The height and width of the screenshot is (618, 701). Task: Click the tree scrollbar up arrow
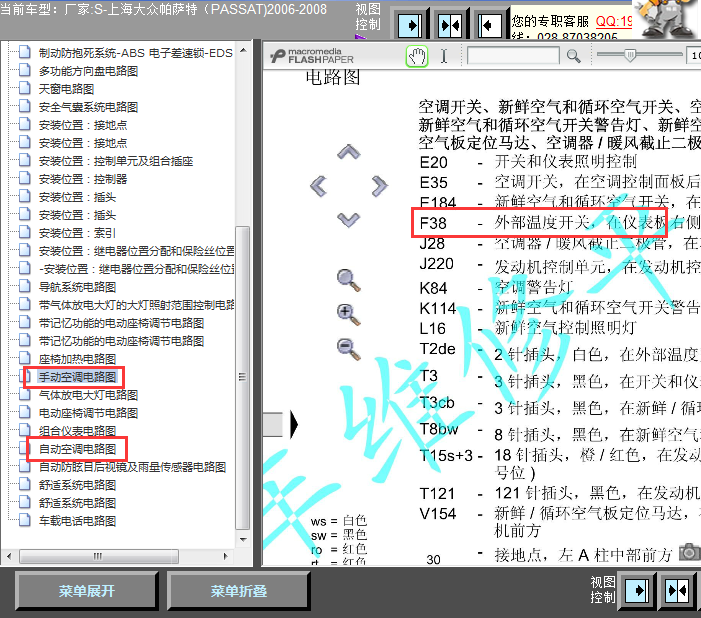(243, 50)
